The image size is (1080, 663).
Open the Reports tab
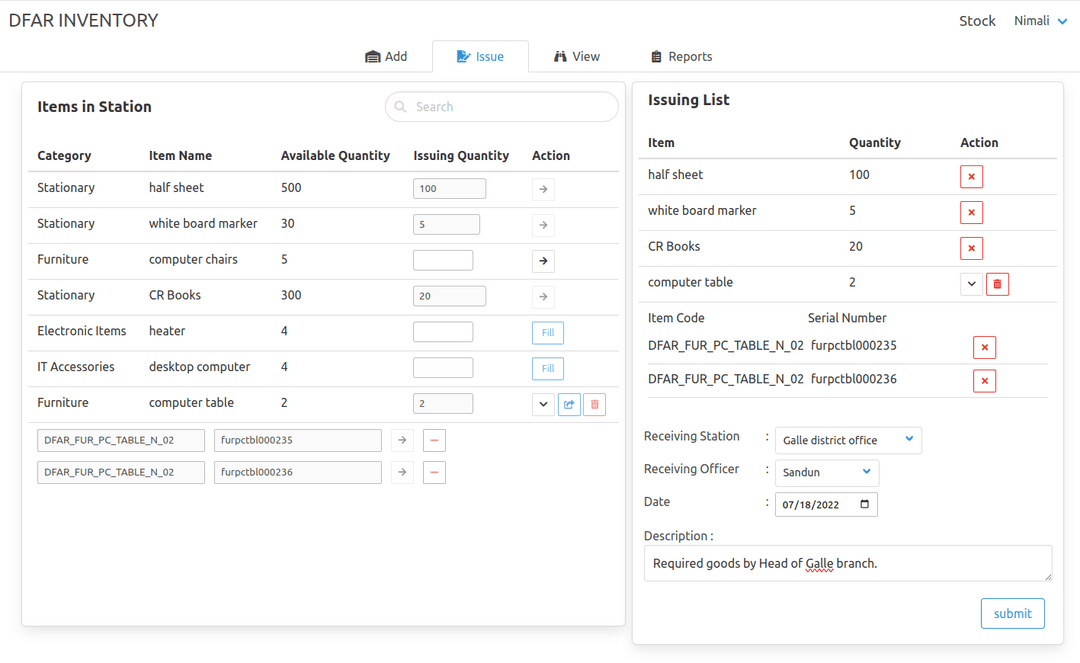click(x=681, y=56)
